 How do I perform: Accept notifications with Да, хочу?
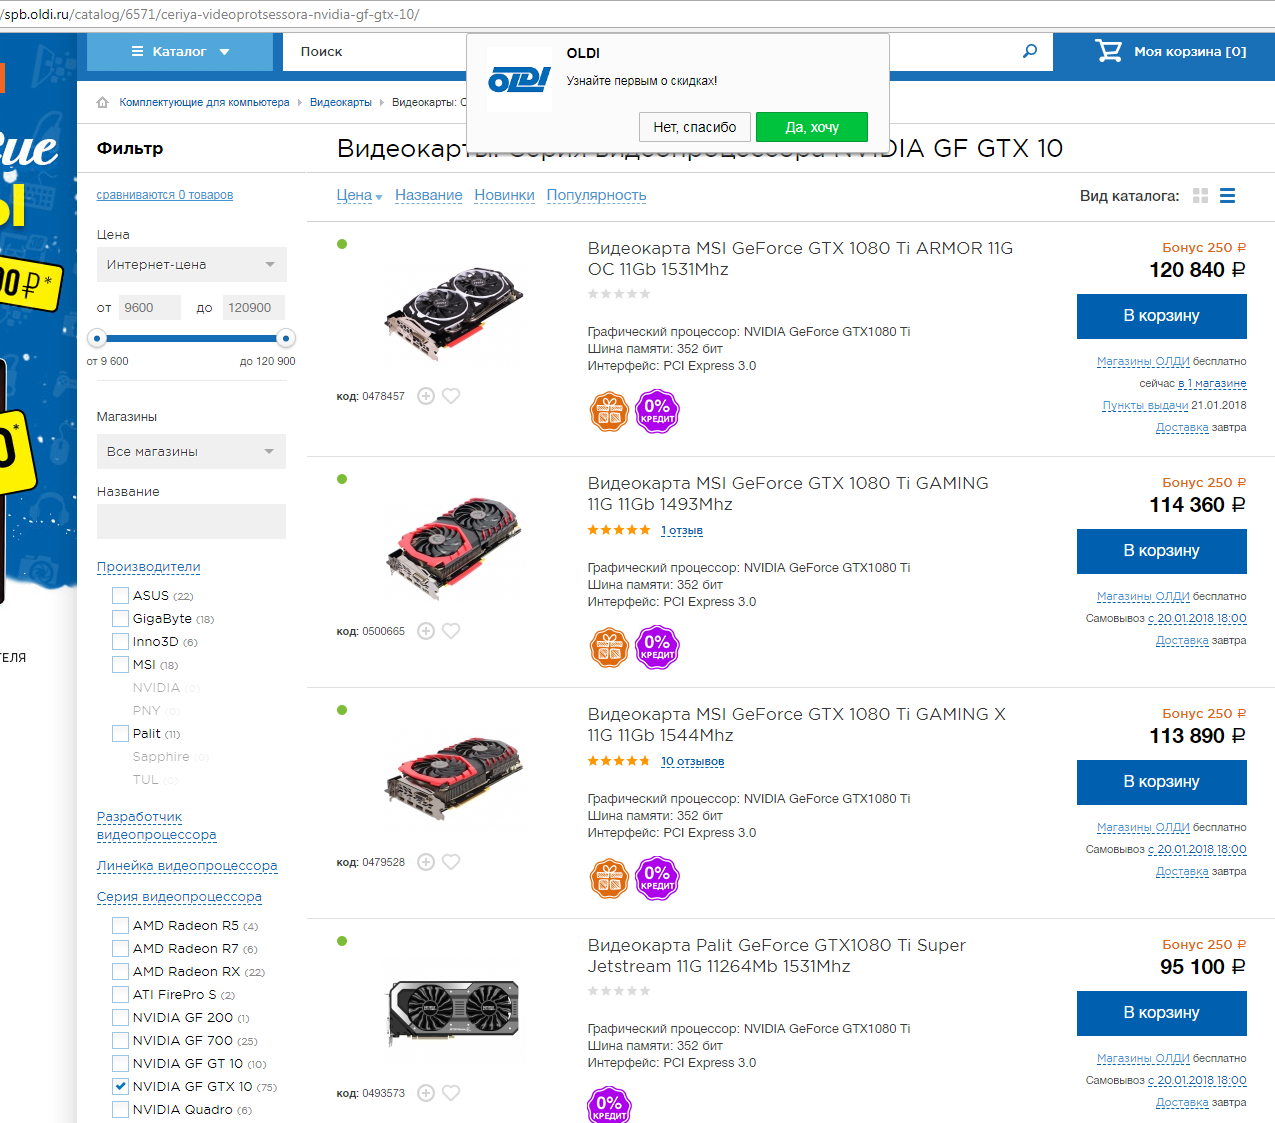pyautogui.click(x=812, y=127)
